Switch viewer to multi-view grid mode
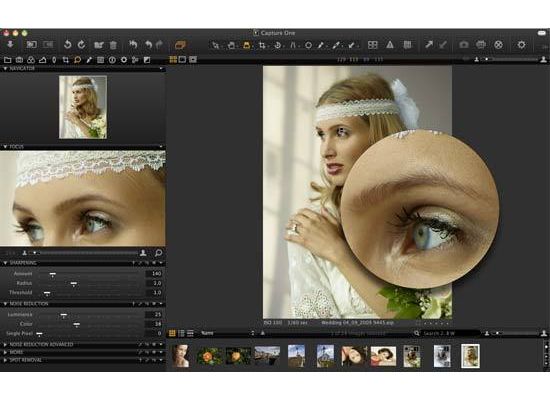Viewport: 550px width, 400px height. [x=173, y=59]
